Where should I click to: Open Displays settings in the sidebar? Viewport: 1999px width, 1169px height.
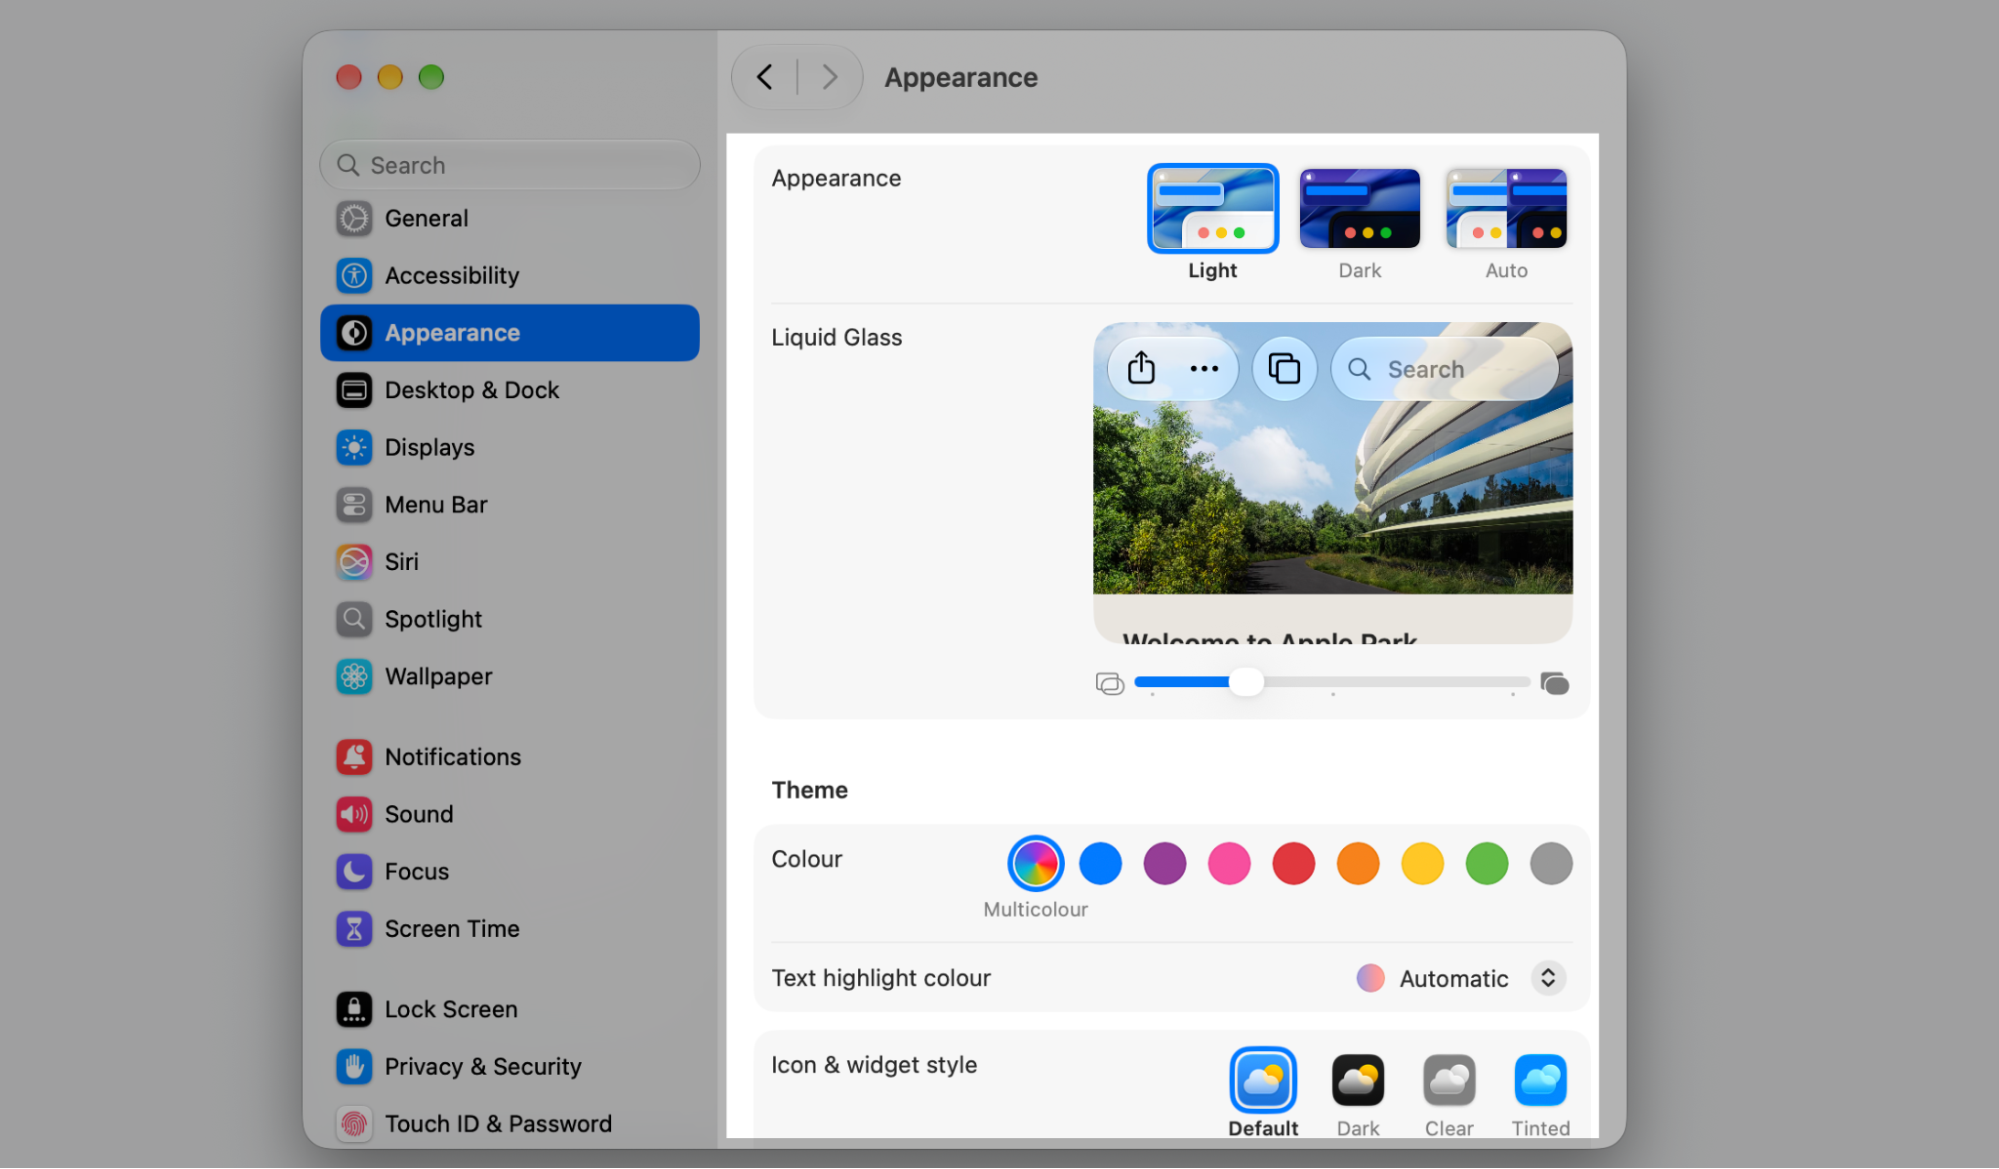tap(509, 447)
